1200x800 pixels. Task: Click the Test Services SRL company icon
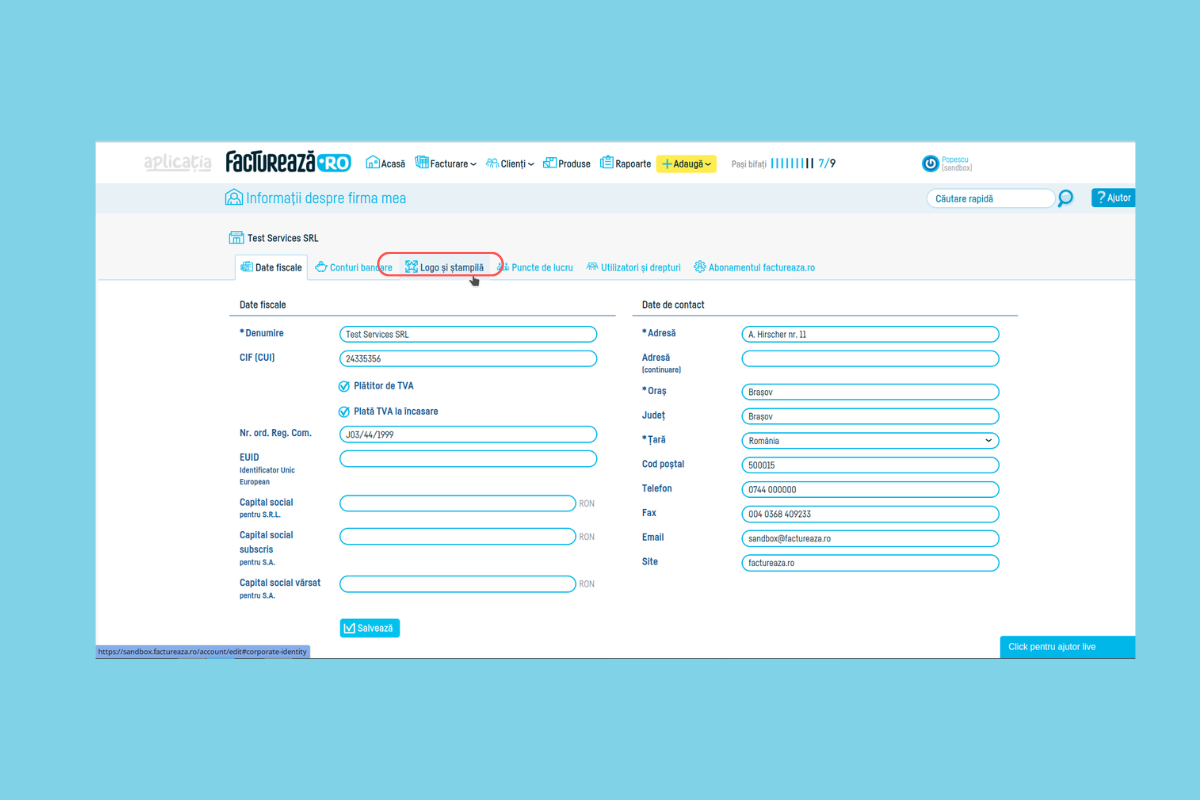pyautogui.click(x=236, y=238)
